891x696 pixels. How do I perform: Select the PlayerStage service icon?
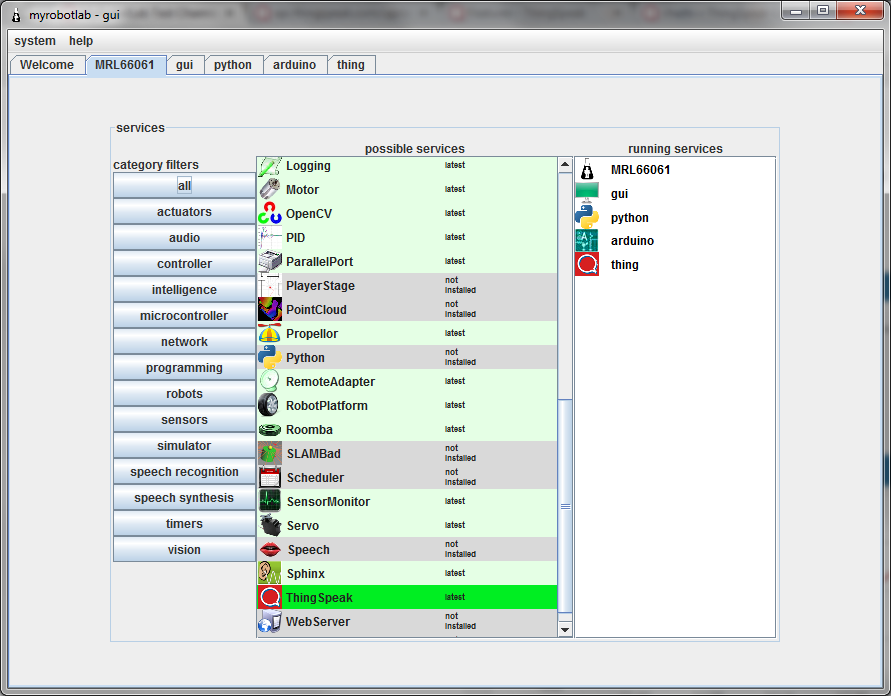coord(269,285)
